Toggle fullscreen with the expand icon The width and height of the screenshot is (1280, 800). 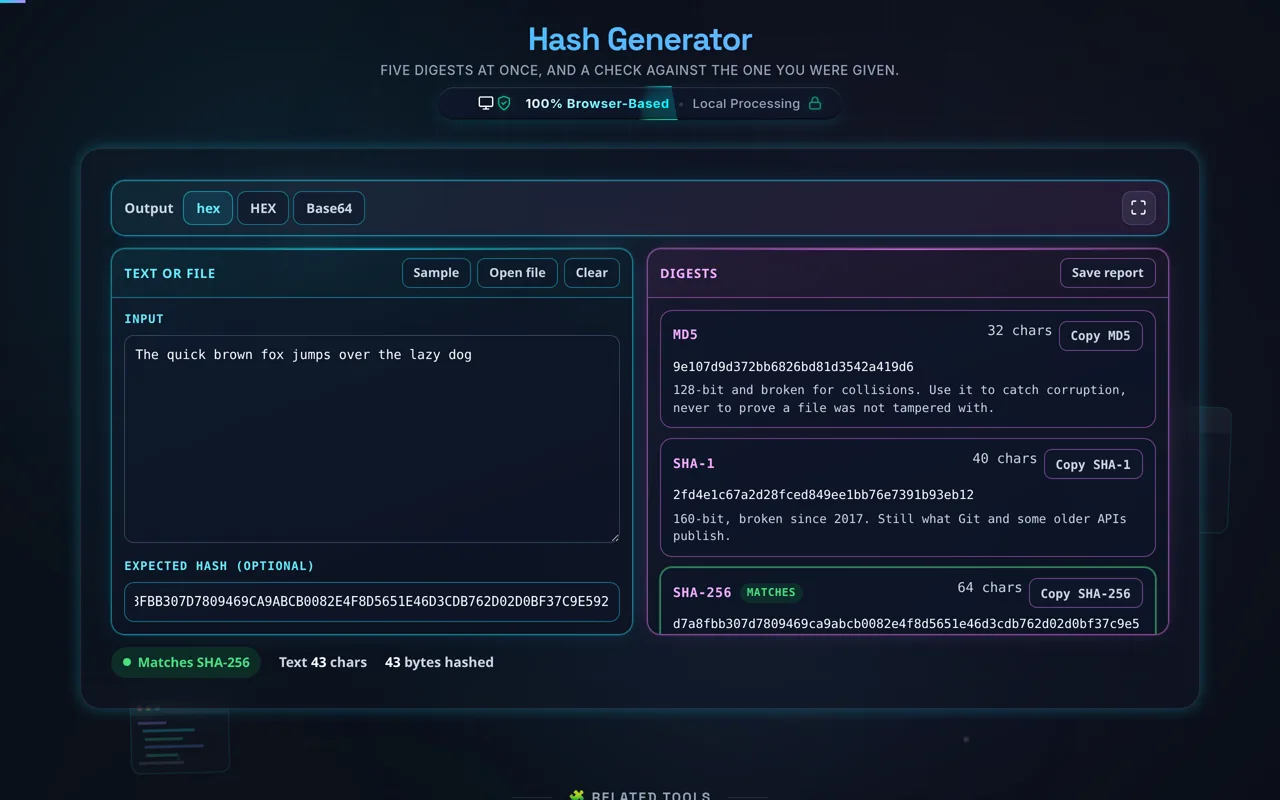click(x=1138, y=208)
